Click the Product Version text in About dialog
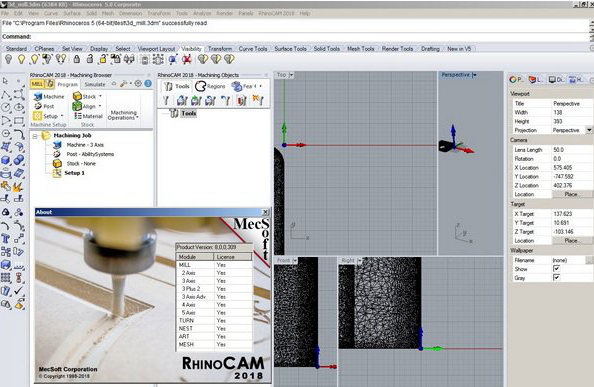This screenshot has width=594, height=387. 206,247
